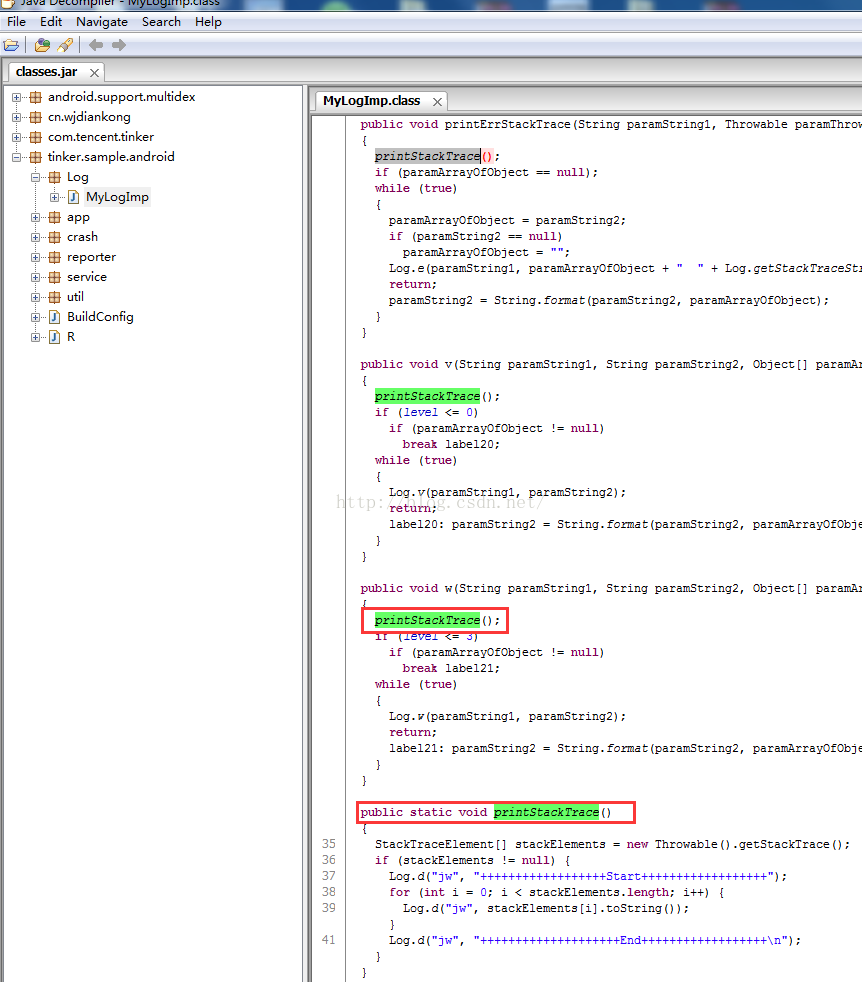The image size is (862, 982).
Task: Click the Open Type toolbar icon
Action: click(x=42, y=45)
